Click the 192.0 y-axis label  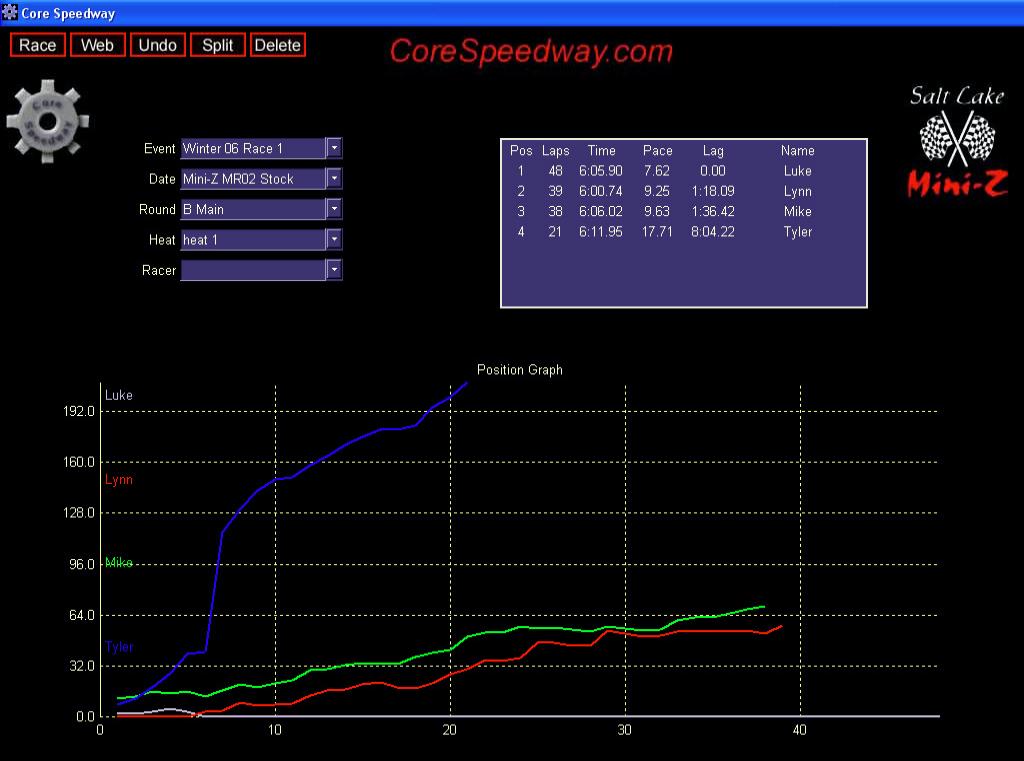point(79,411)
